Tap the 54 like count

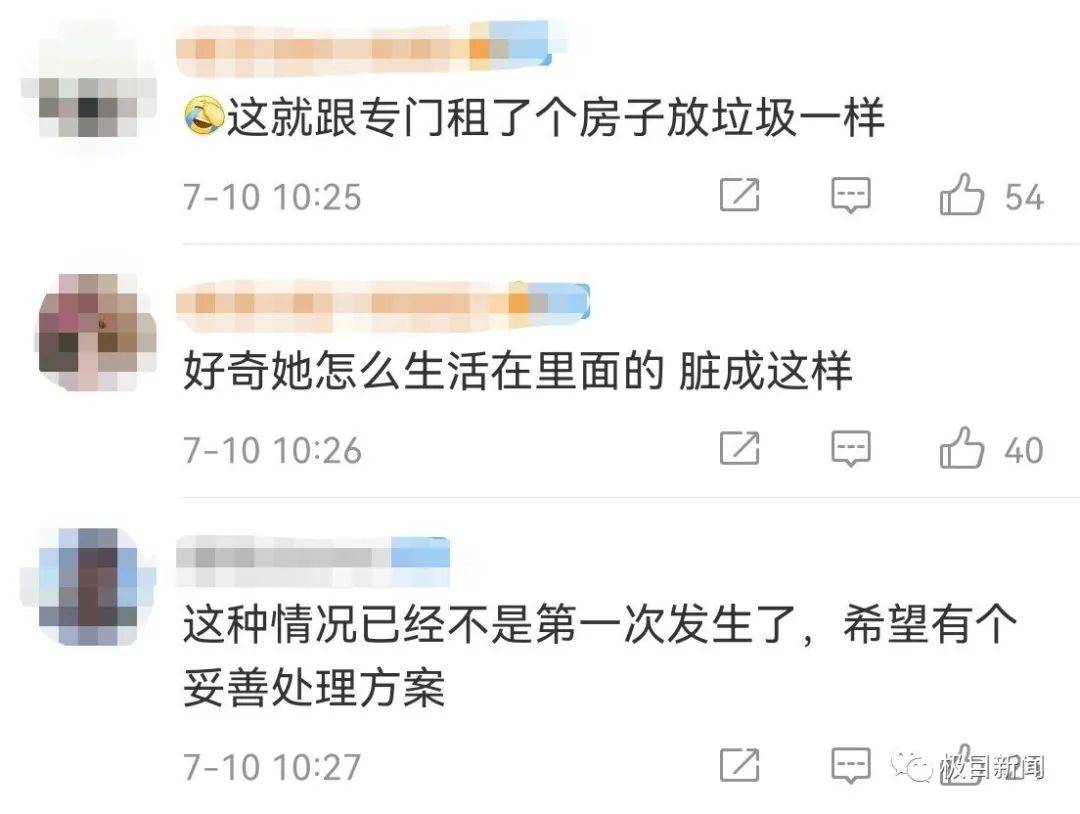coord(1024,197)
